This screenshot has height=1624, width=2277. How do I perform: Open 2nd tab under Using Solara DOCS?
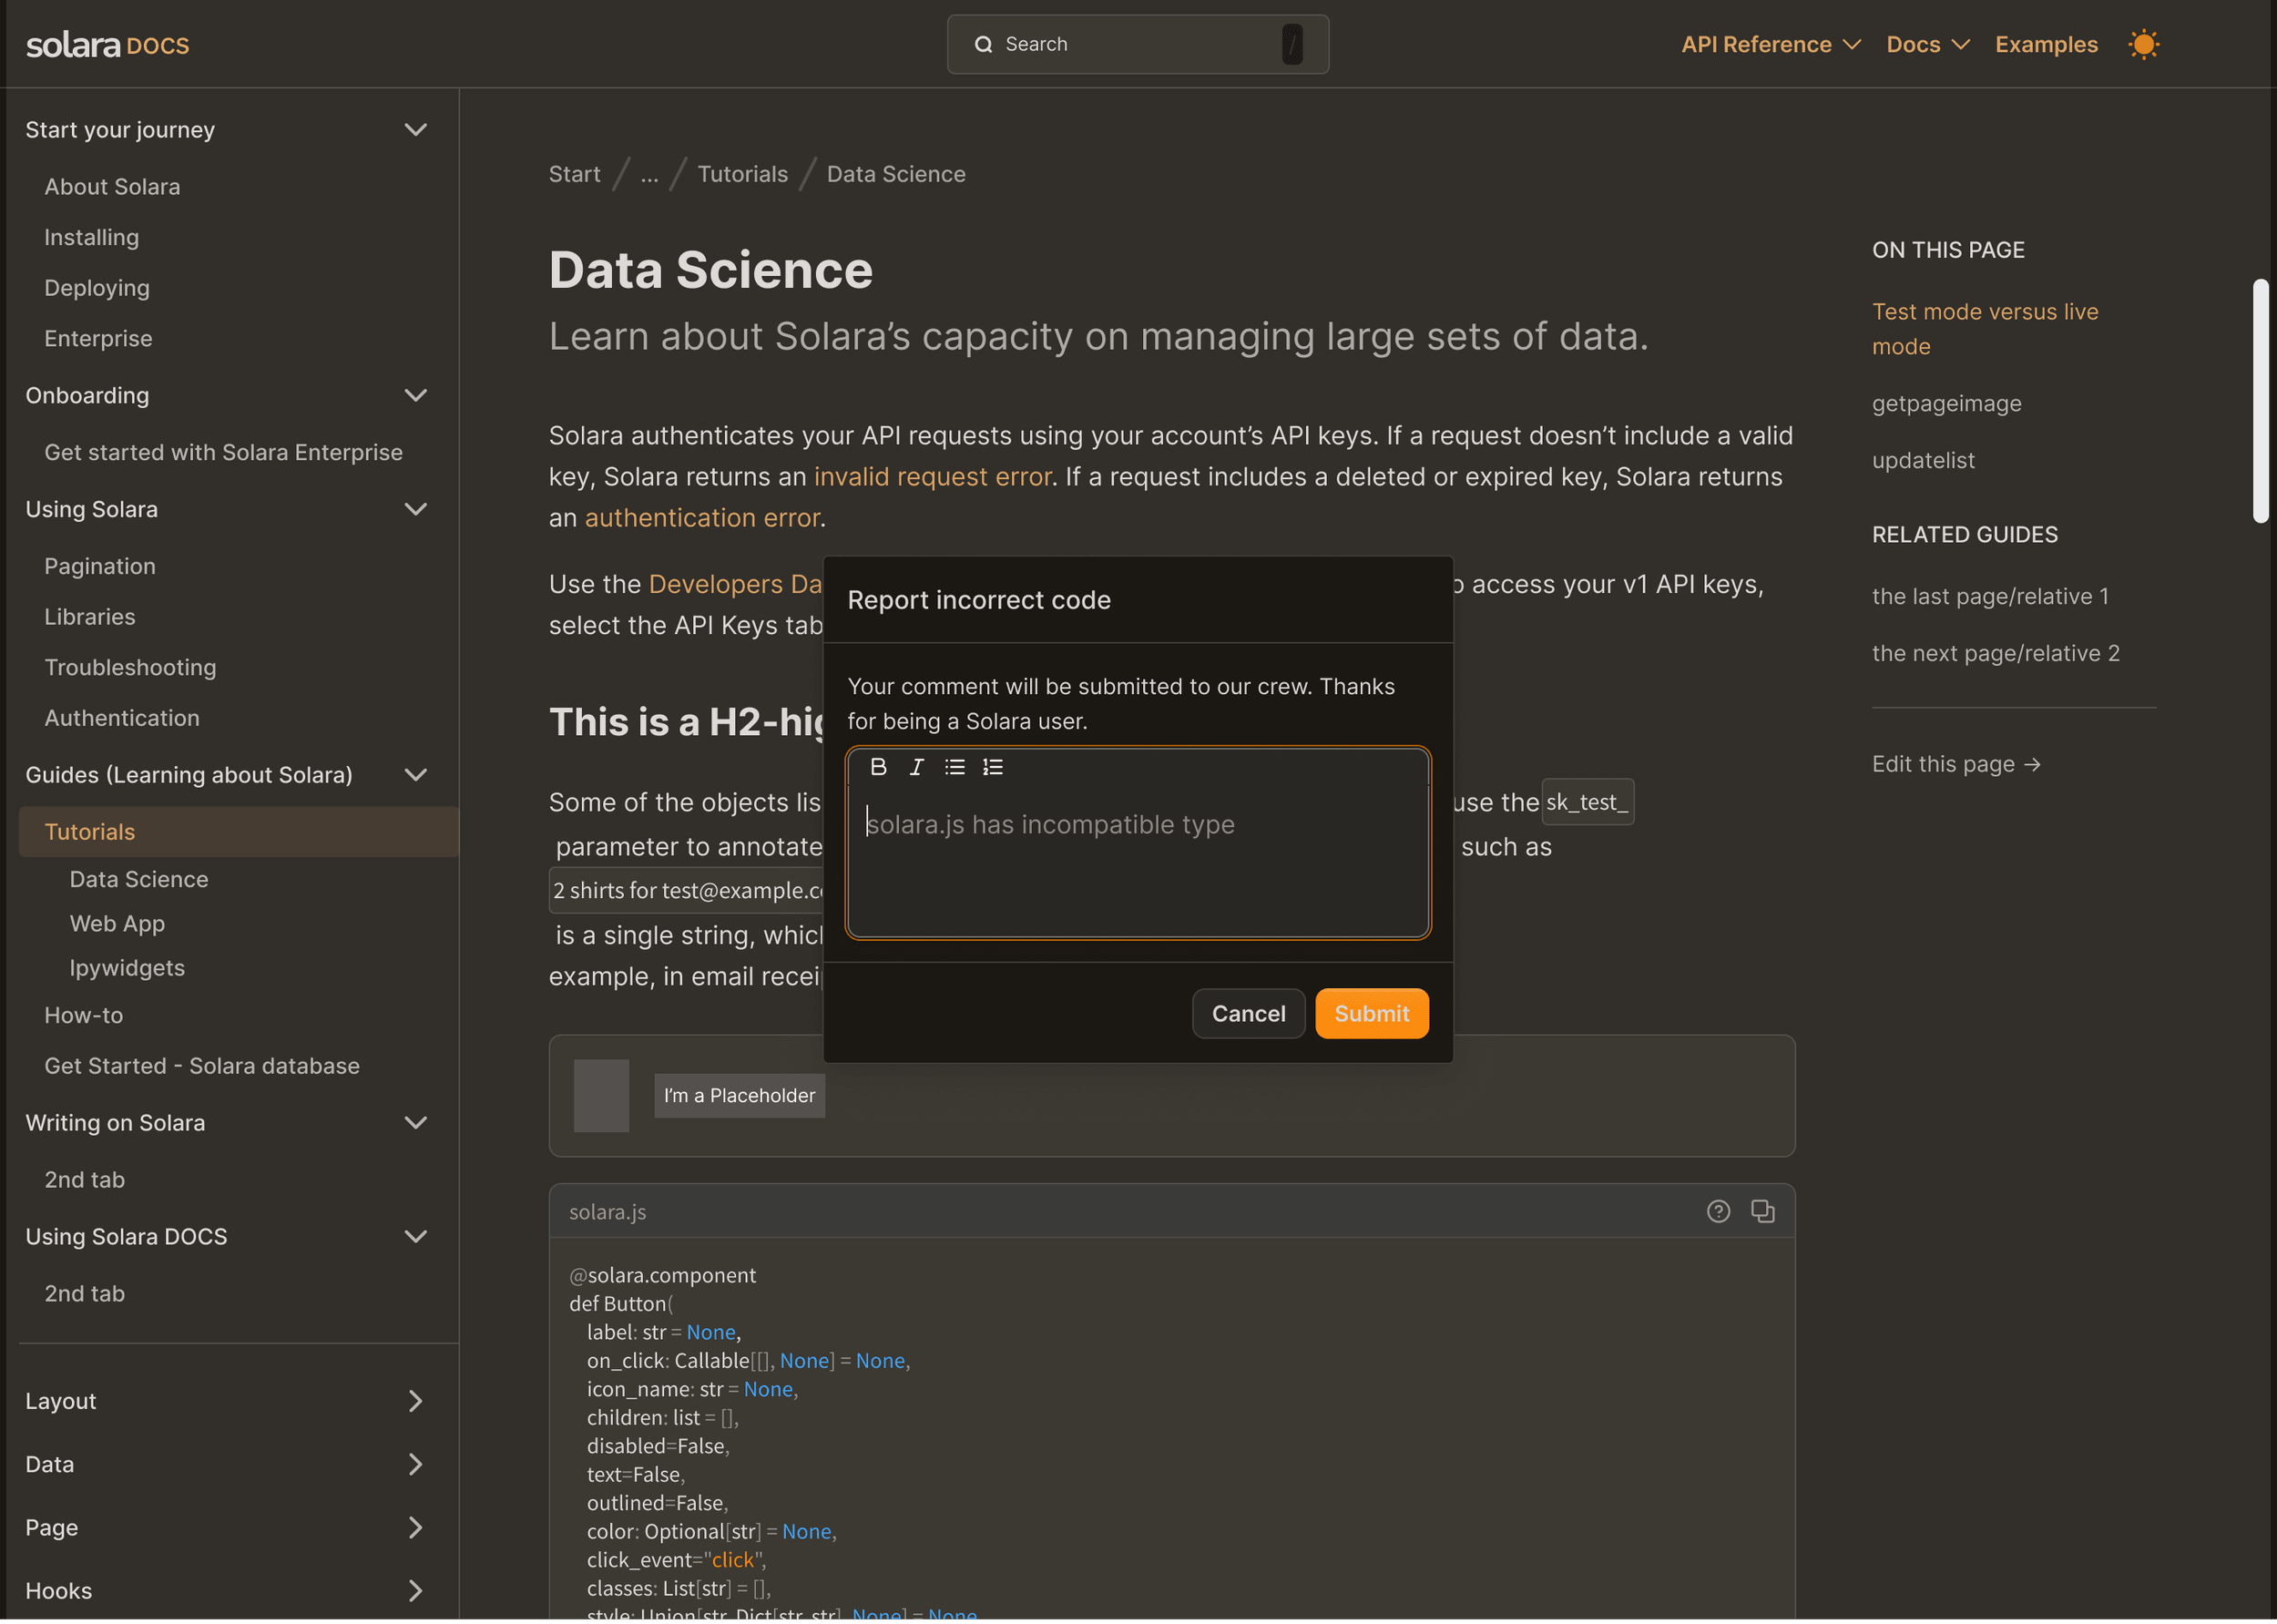click(85, 1294)
